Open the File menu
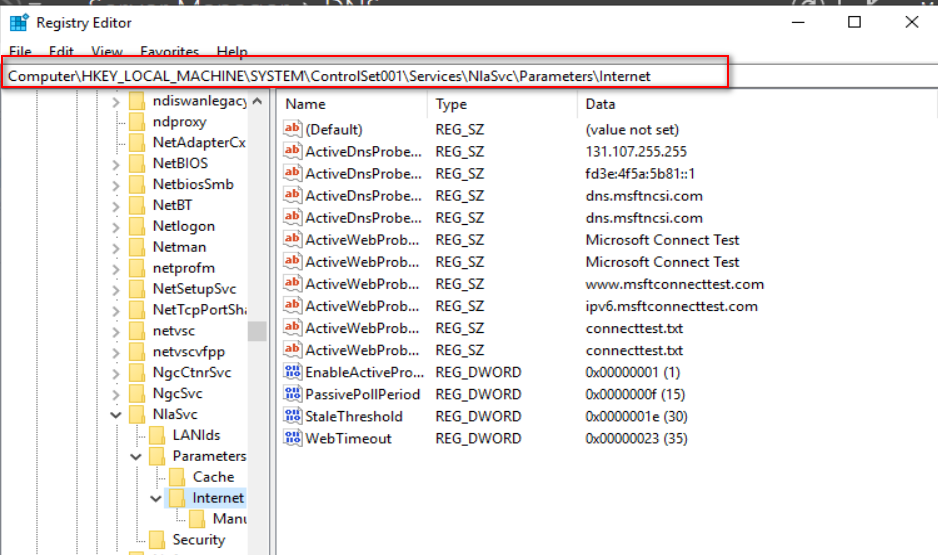Image resolution: width=938 pixels, height=555 pixels. point(20,51)
